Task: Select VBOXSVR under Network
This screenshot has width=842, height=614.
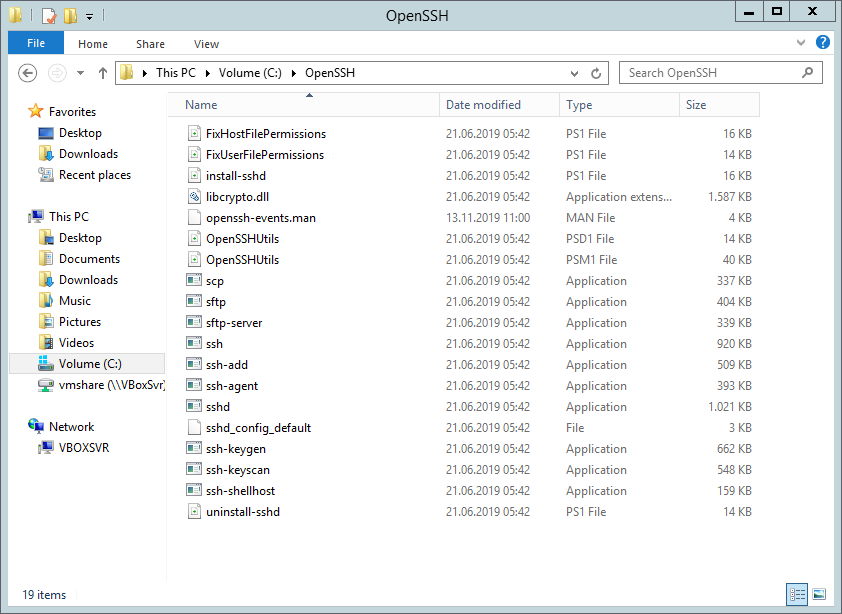Action: (84, 447)
